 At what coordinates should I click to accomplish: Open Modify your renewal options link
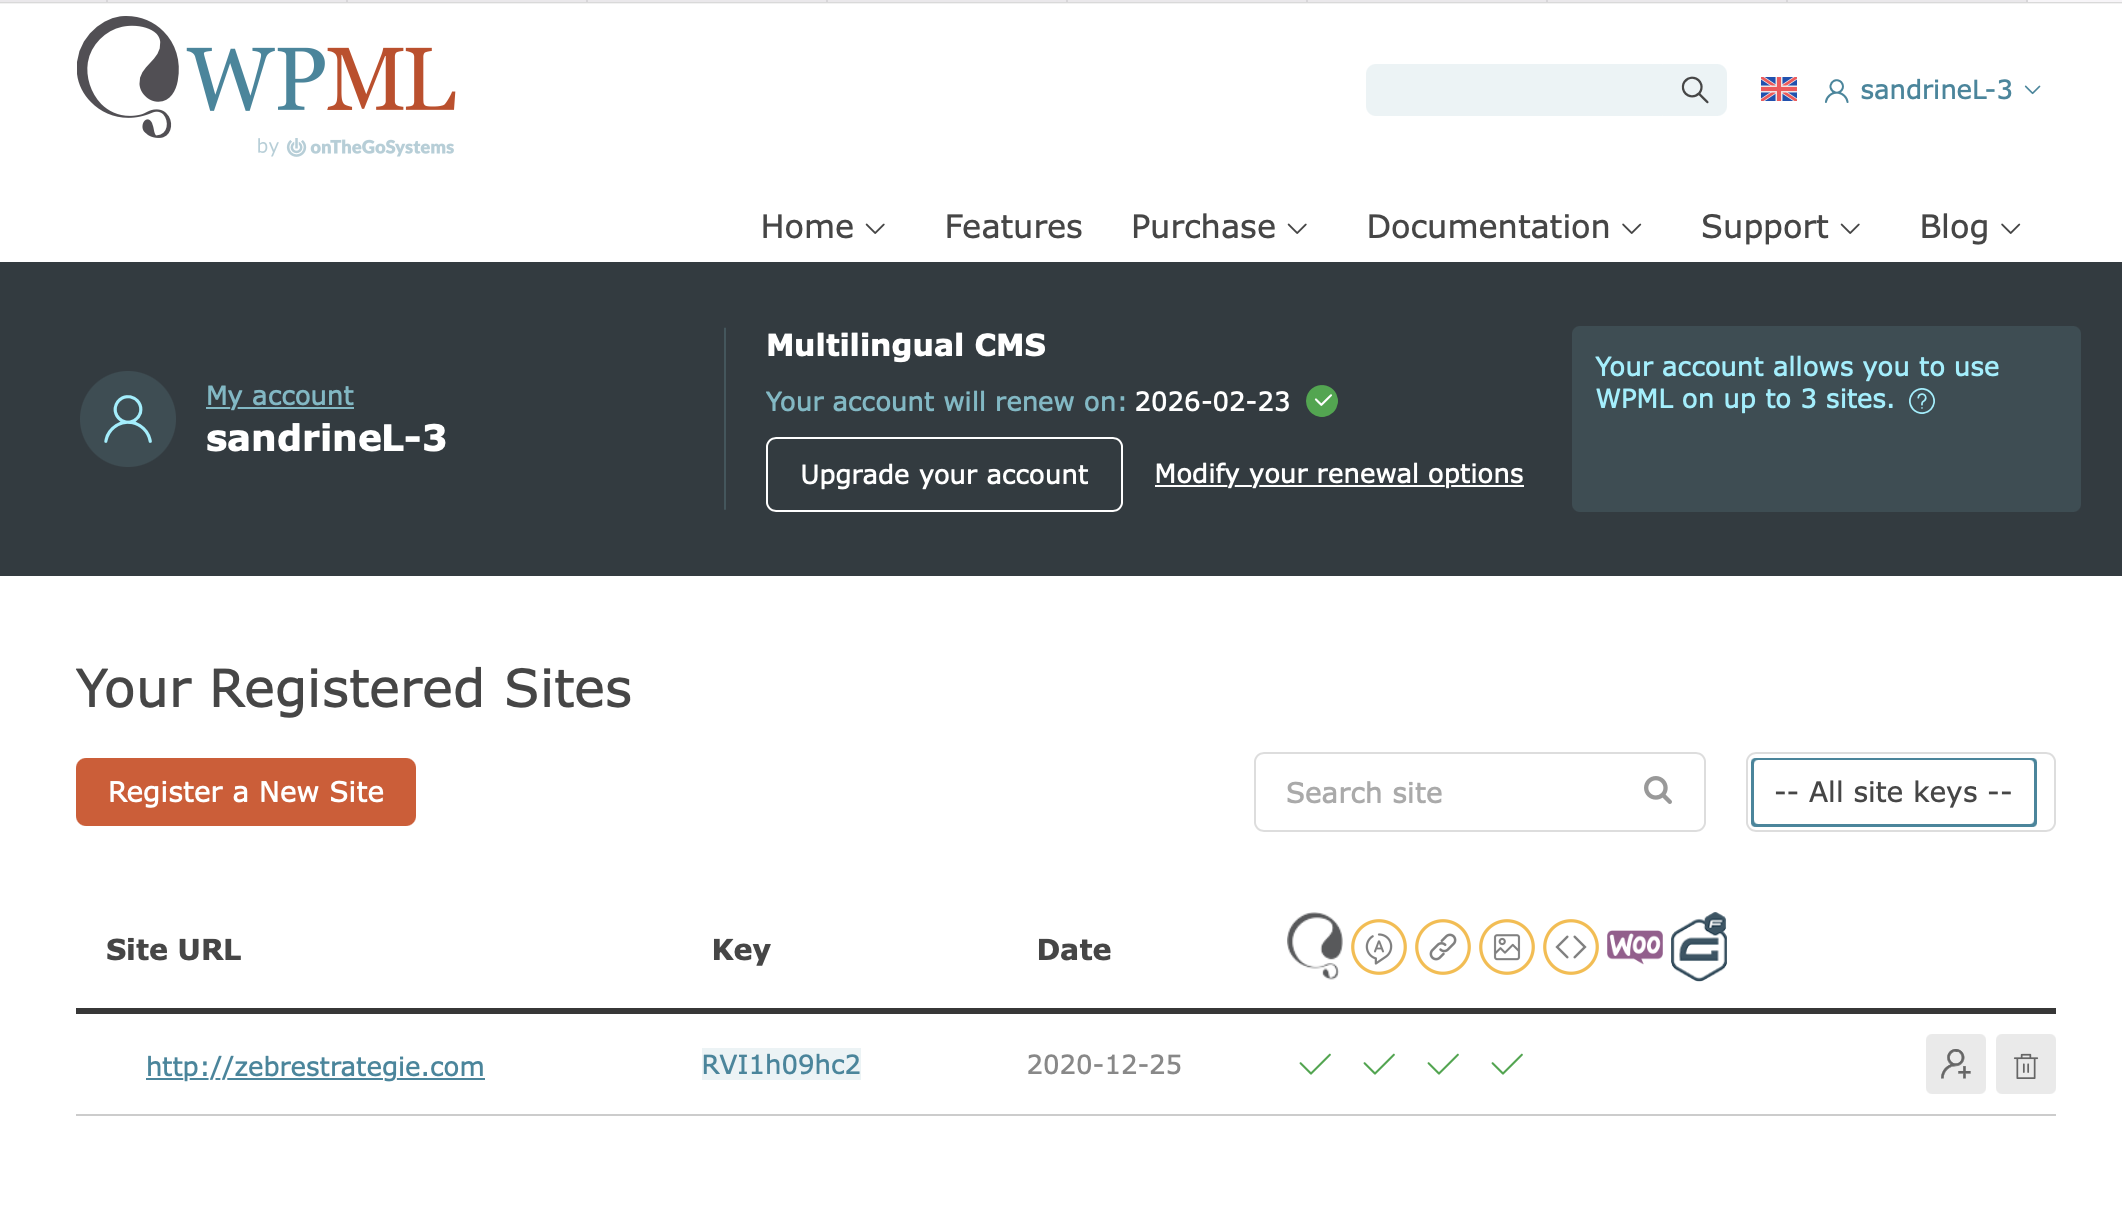[x=1339, y=474]
